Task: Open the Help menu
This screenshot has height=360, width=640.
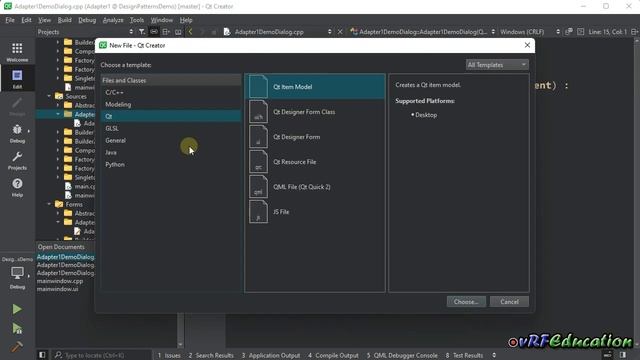Action: pyautogui.click(x=186, y=20)
